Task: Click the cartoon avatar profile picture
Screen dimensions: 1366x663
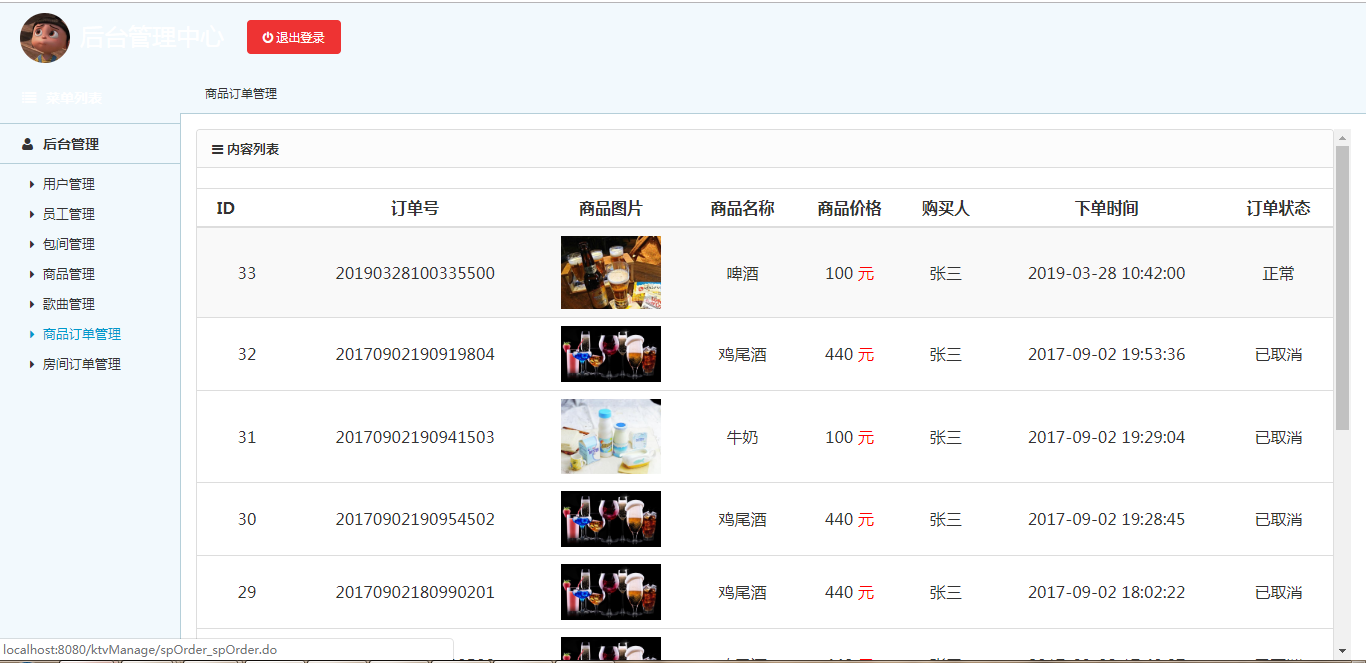Action: [x=45, y=38]
